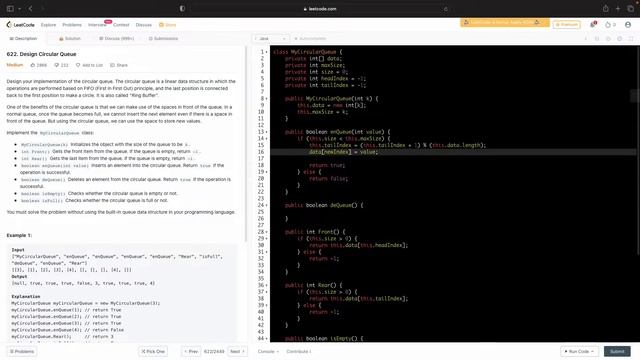The image size is (640, 360).
Task: Enter fullscreen editor mode icon
Action: 631,38
